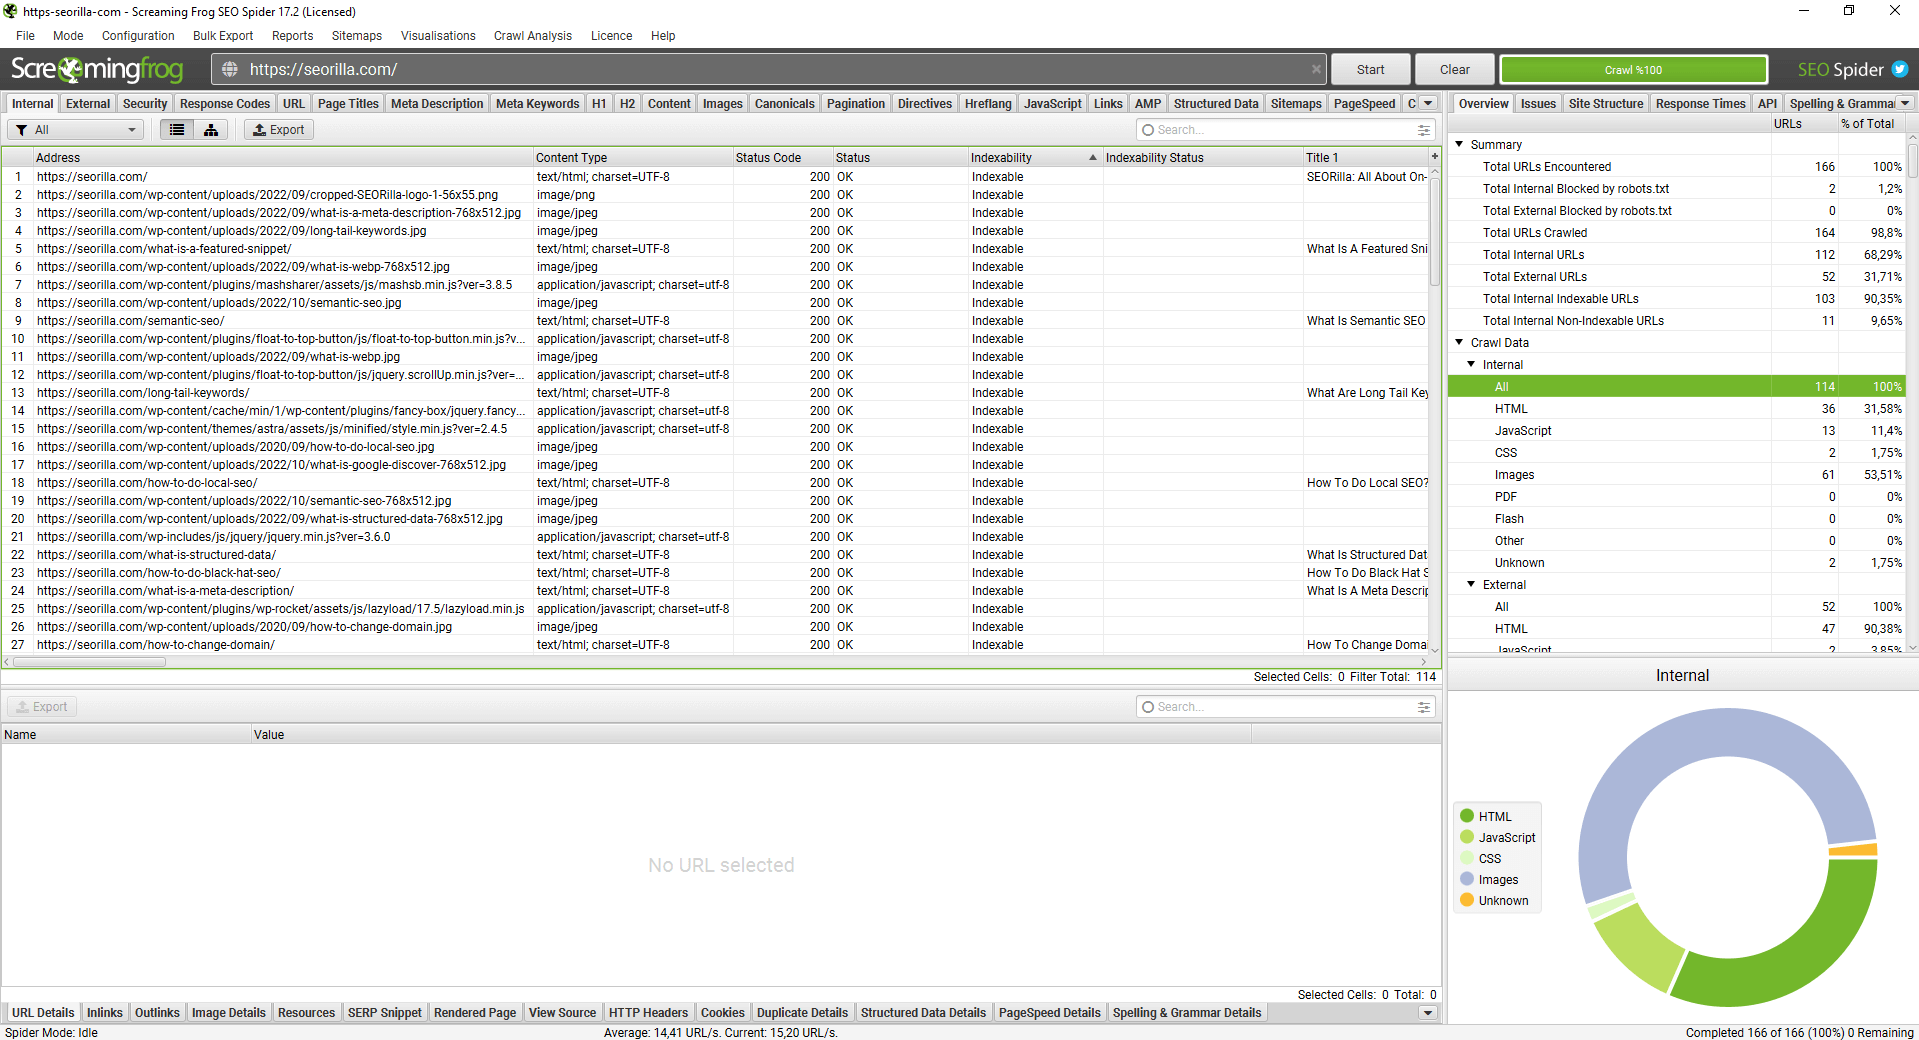The width and height of the screenshot is (1919, 1040).
Task: Click the green Crawl 100% progress bar
Action: [x=1633, y=70]
